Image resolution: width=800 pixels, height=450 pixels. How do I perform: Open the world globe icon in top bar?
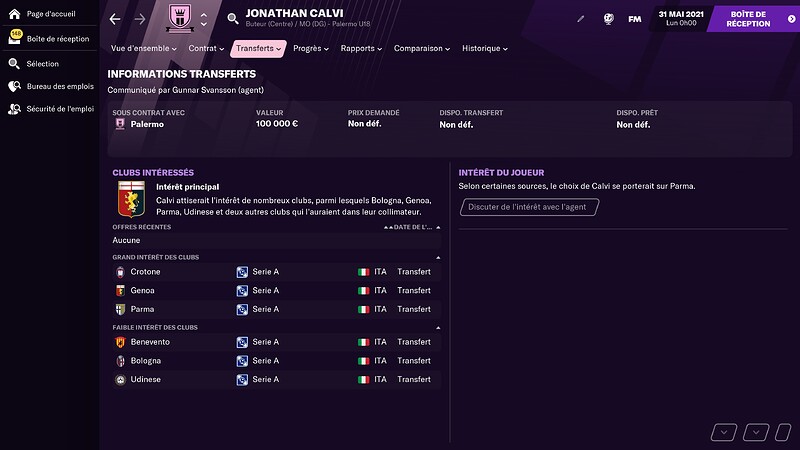pos(608,19)
